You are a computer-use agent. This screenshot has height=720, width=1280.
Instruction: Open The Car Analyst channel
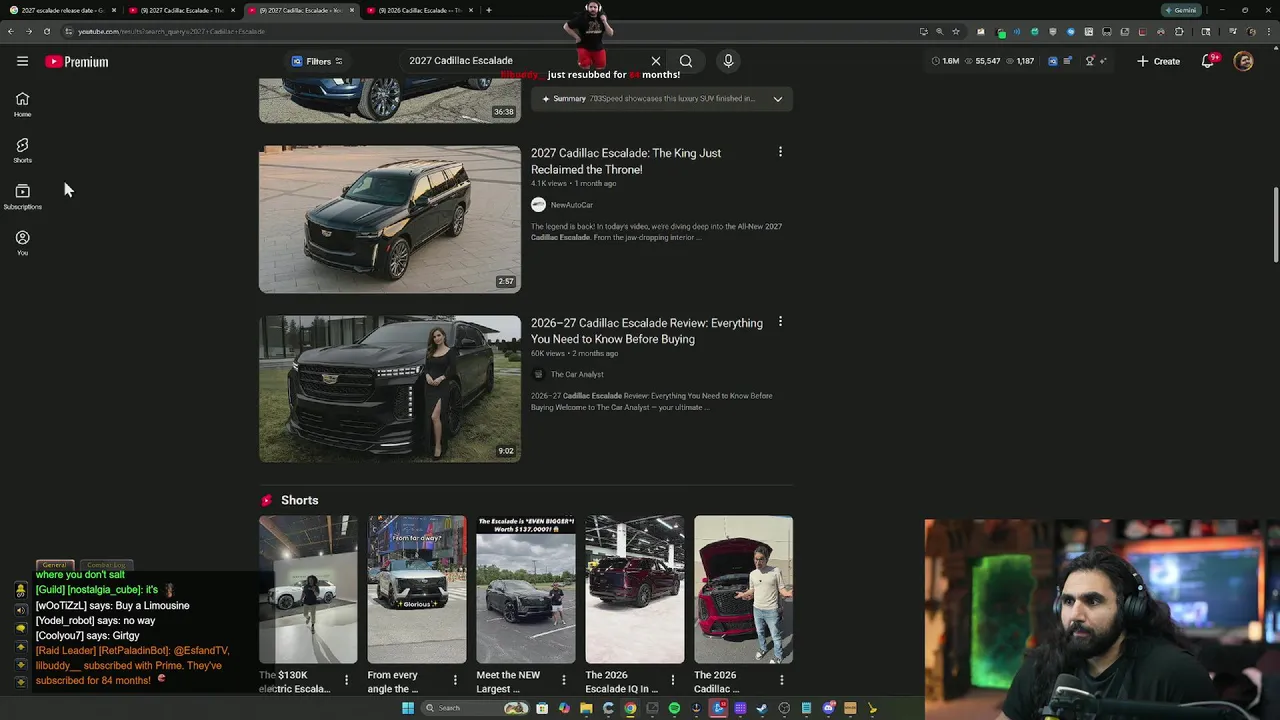576,374
